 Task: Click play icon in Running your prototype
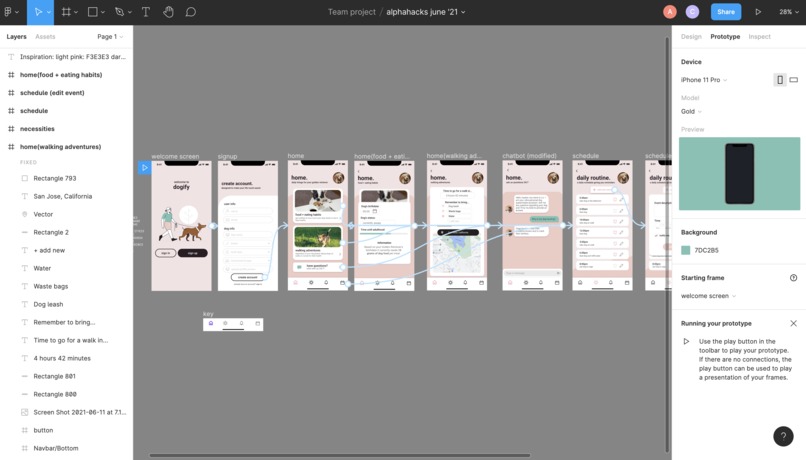686,341
